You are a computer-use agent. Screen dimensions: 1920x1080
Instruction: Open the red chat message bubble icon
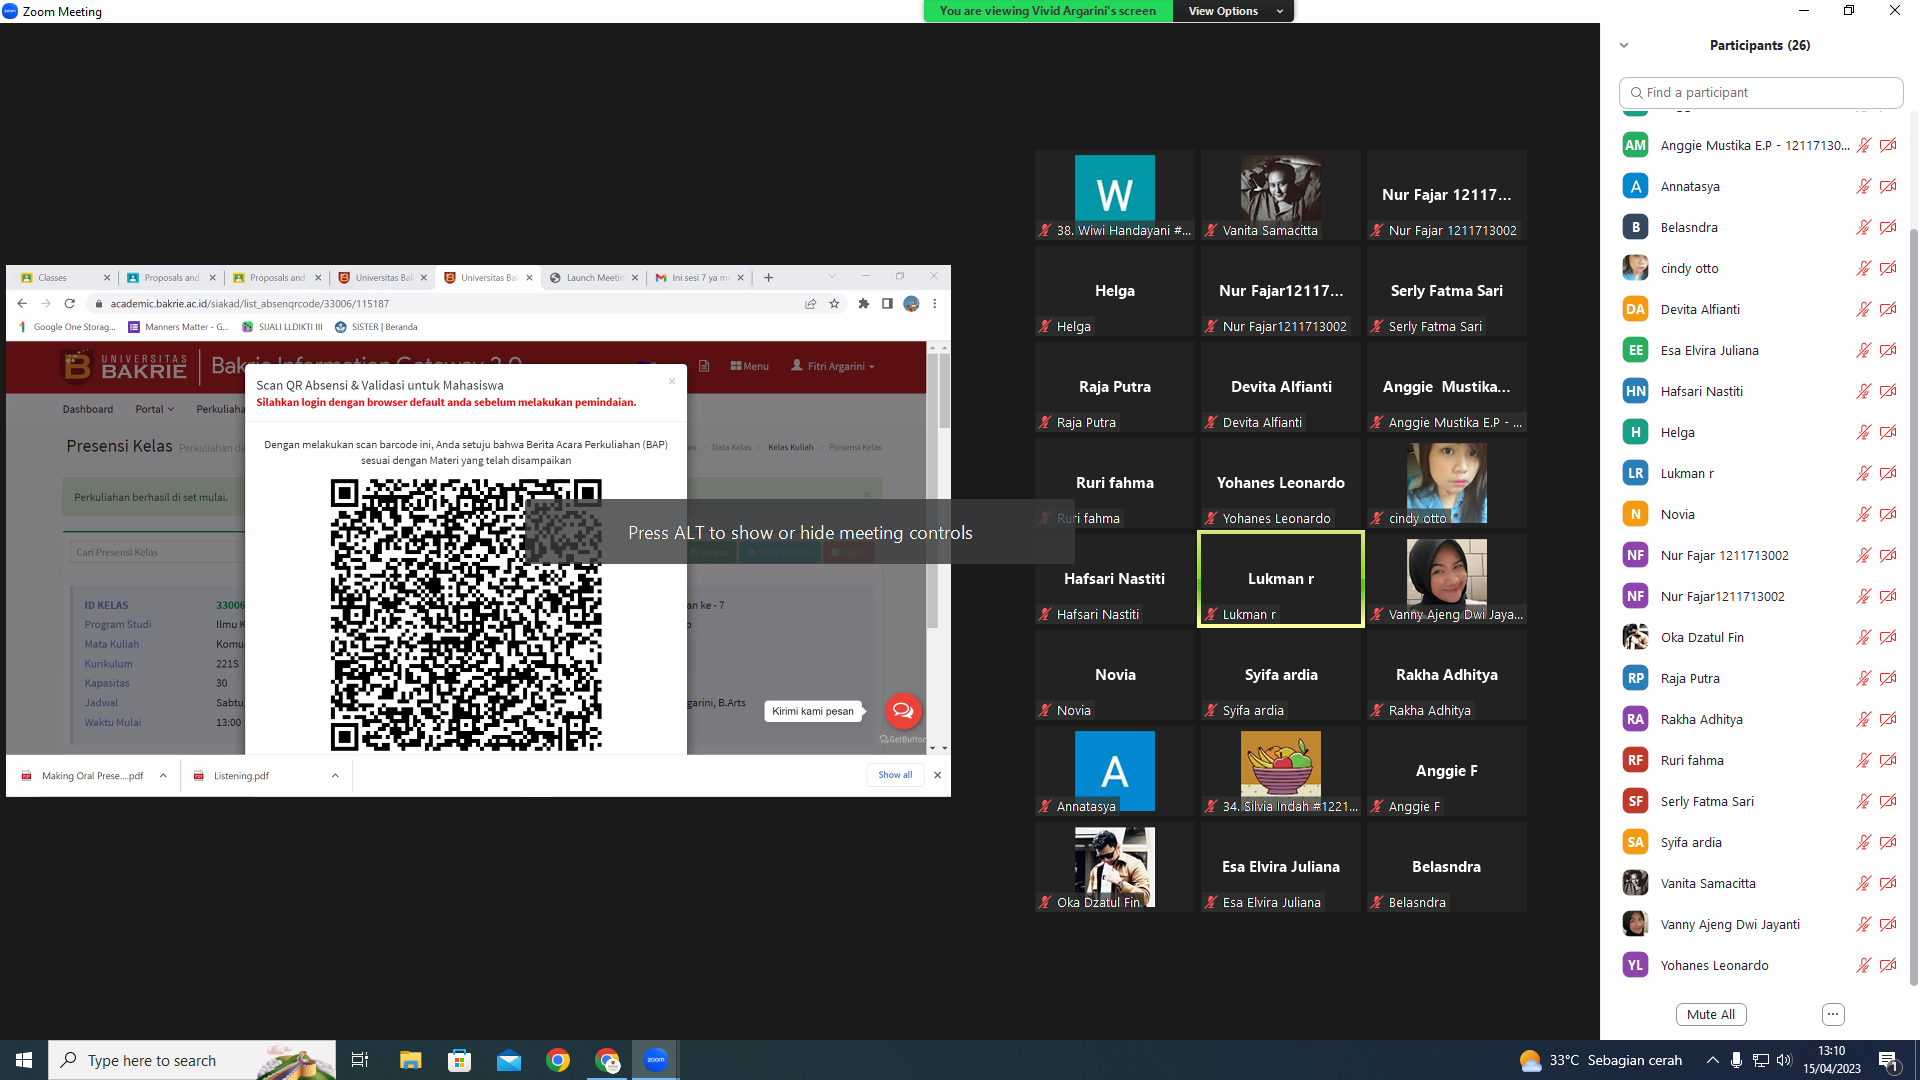903,711
